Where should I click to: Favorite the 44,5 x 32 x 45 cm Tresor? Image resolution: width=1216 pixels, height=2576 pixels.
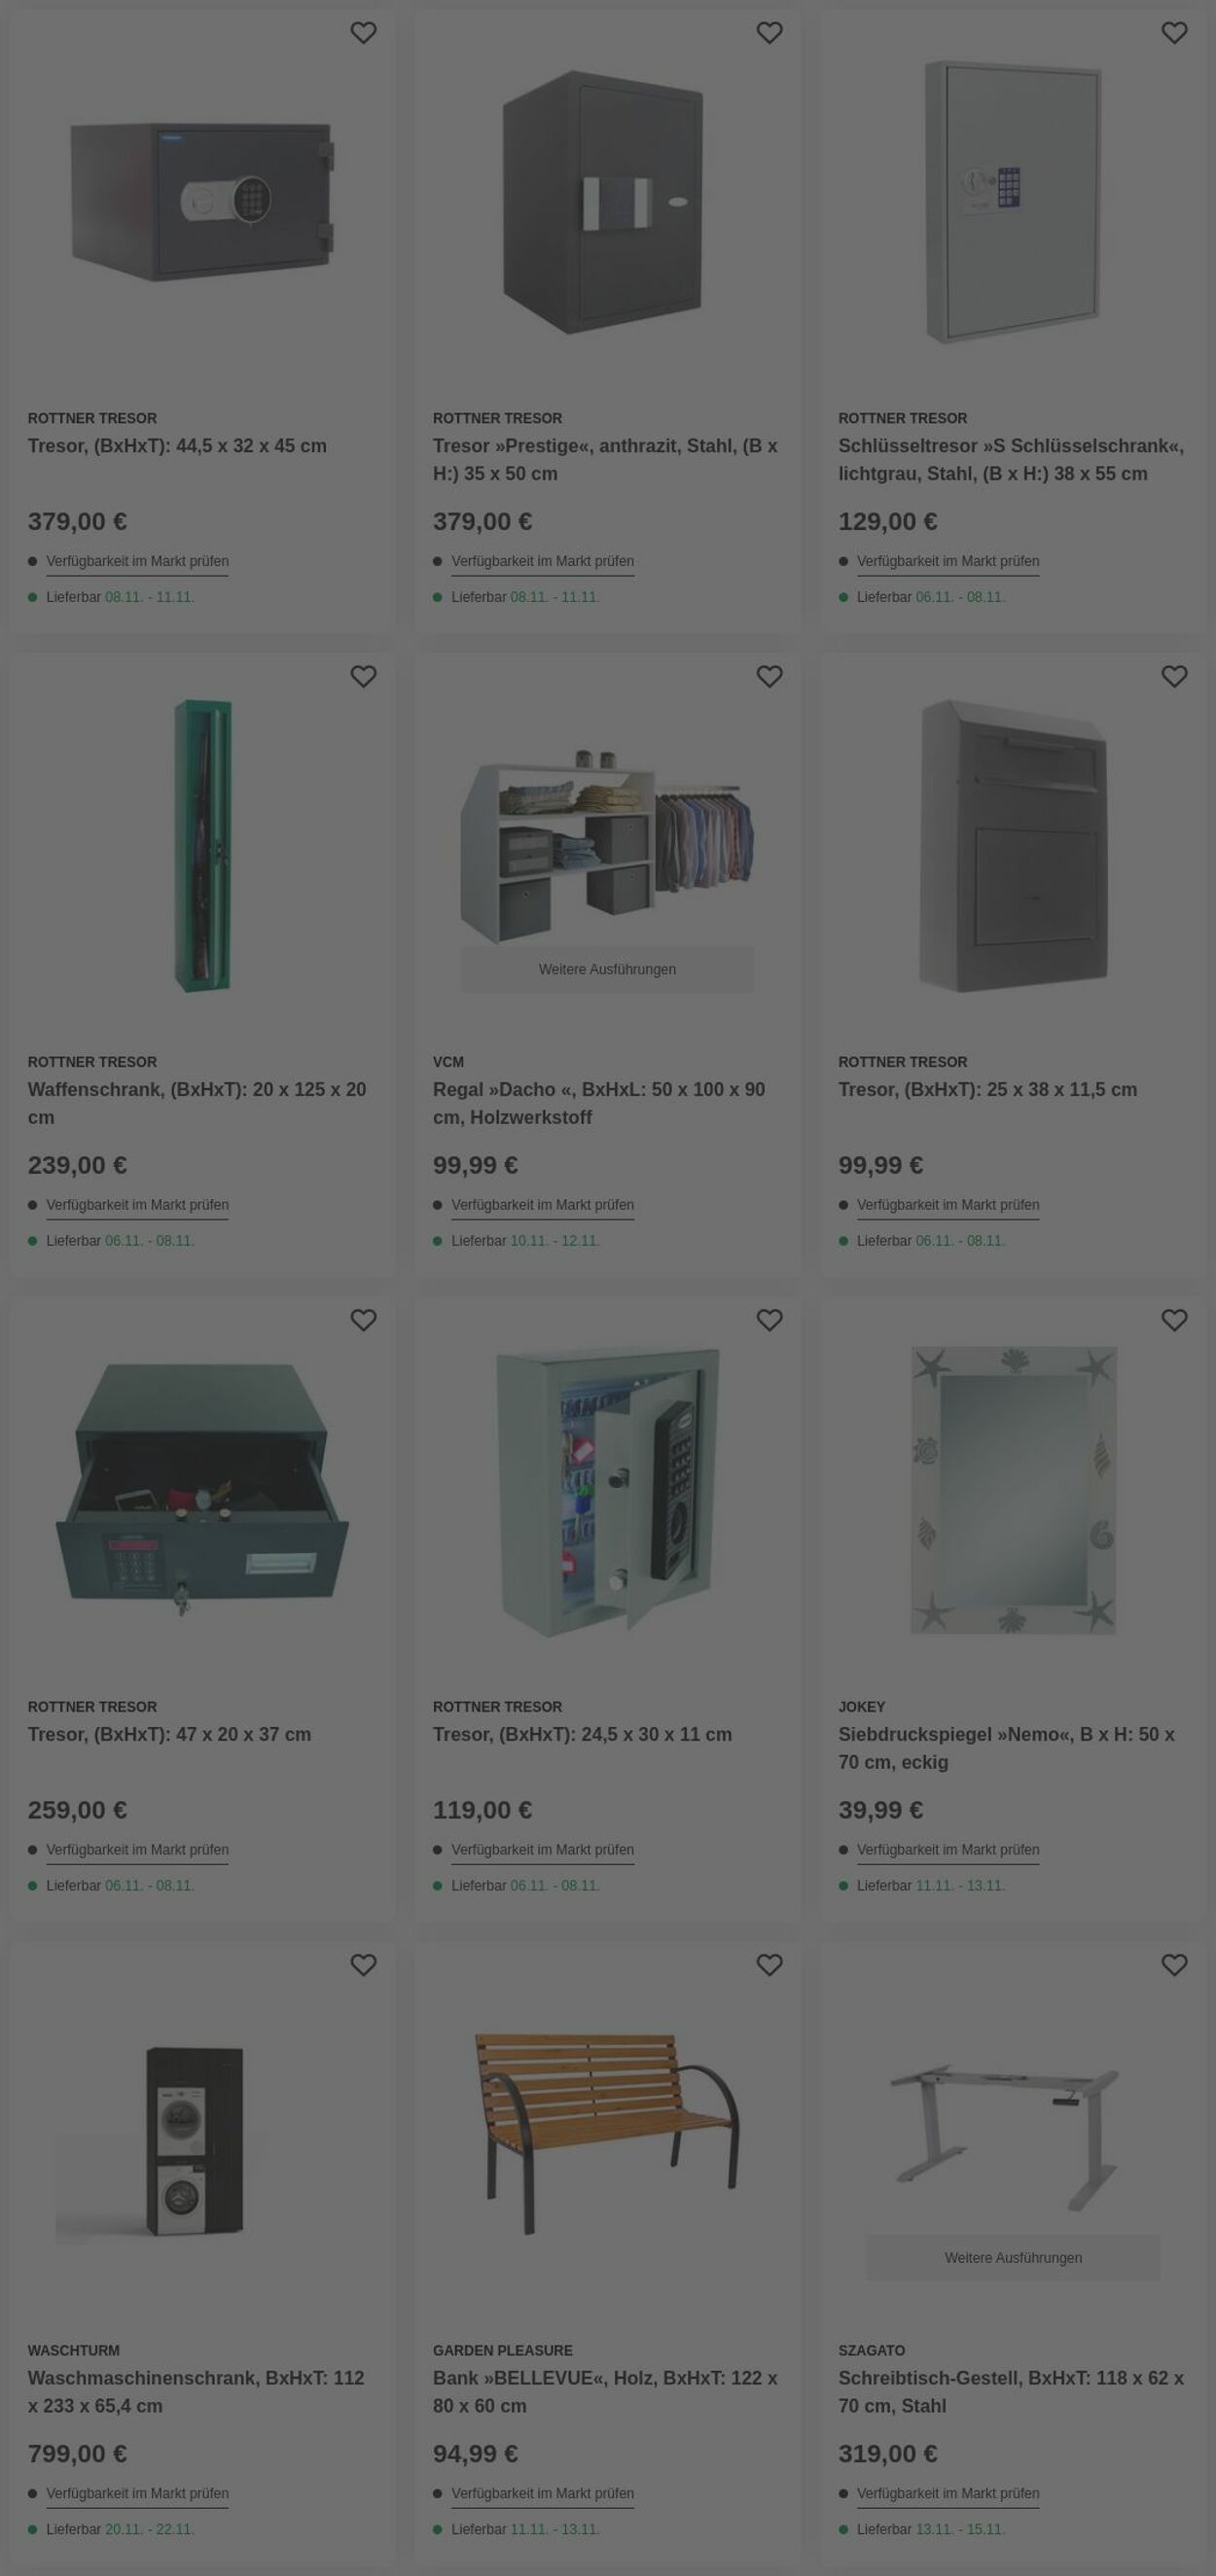point(363,33)
